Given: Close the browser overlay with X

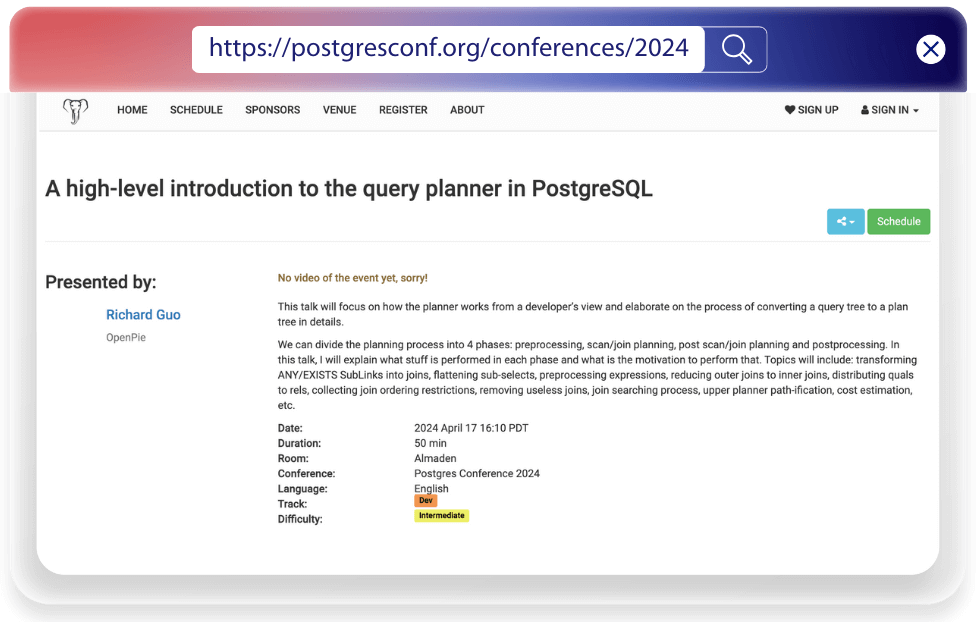Looking at the screenshot, I should pyautogui.click(x=931, y=49).
